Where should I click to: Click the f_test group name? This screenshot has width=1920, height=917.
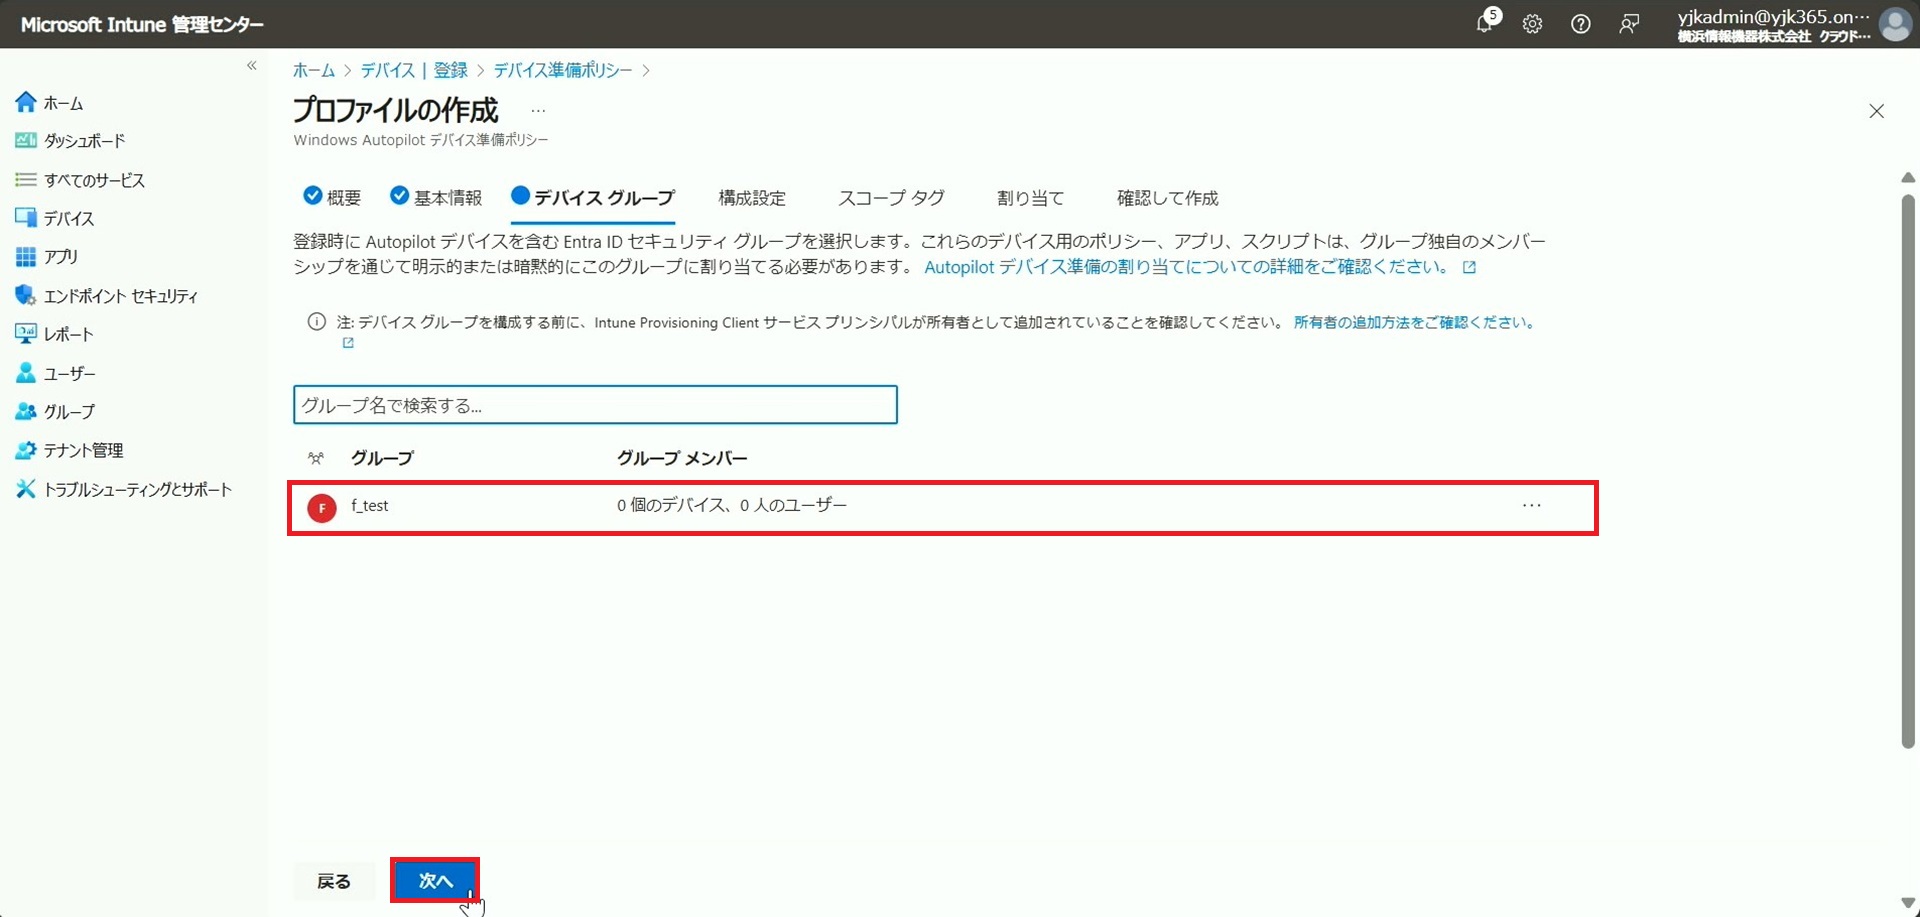coord(370,506)
